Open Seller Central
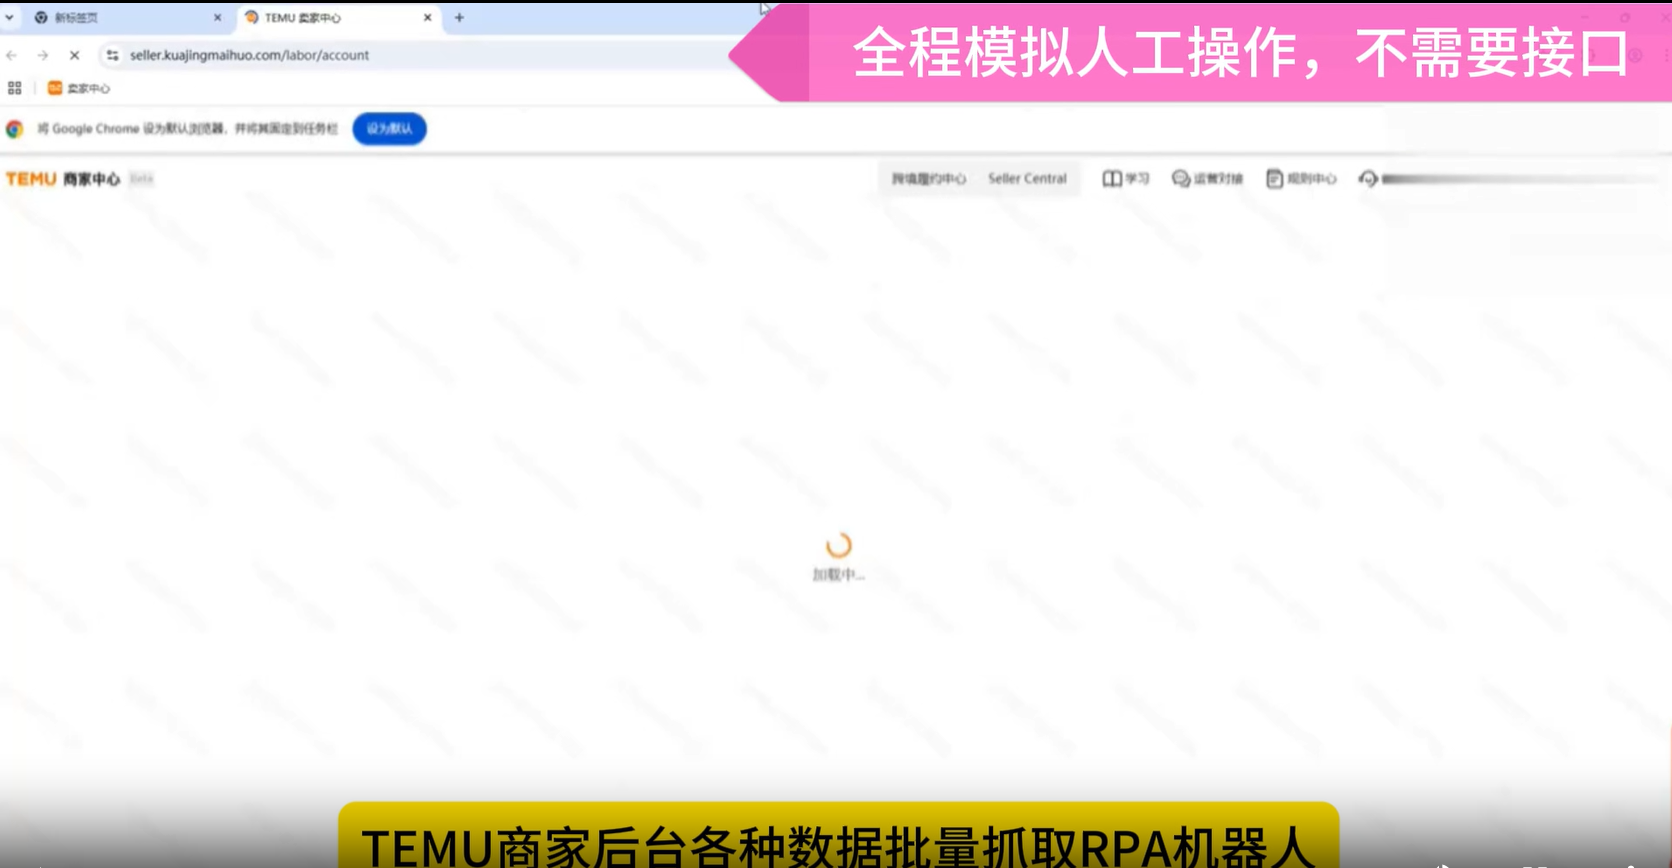The height and width of the screenshot is (868, 1672). tap(1027, 179)
